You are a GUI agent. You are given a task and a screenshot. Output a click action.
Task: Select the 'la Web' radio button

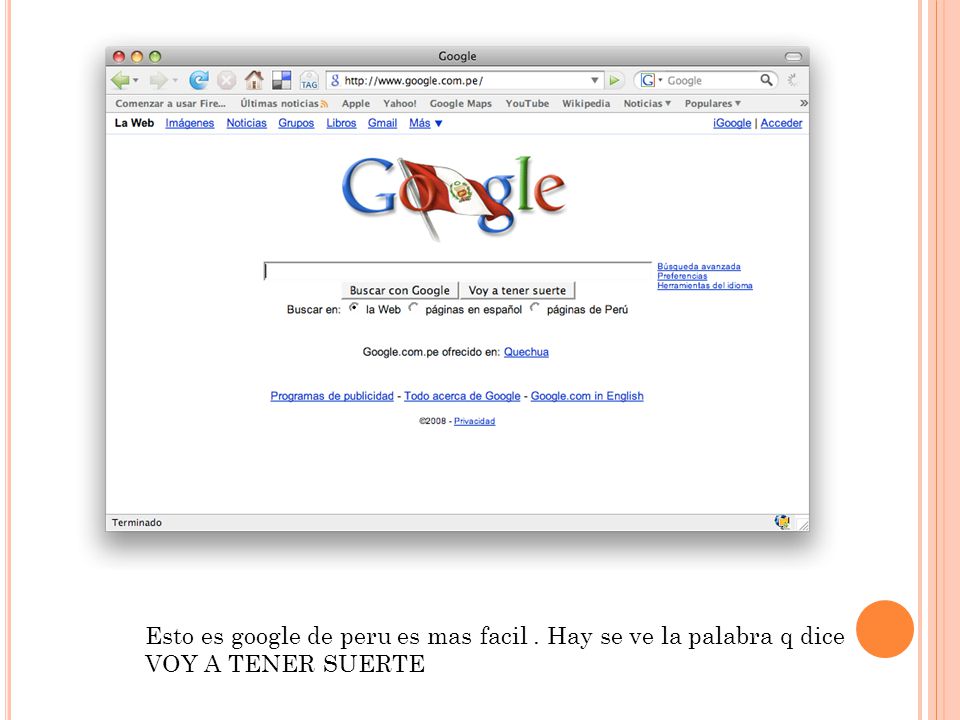354,308
